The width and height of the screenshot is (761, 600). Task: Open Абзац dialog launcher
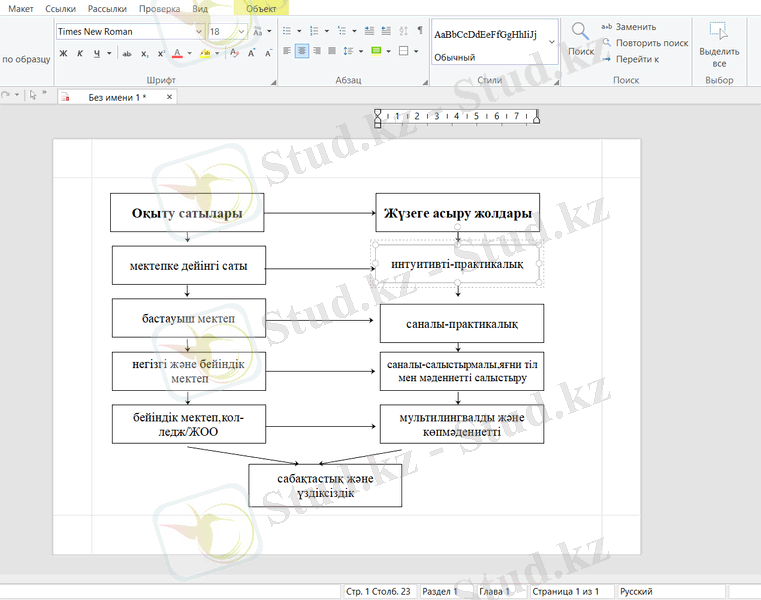pyautogui.click(x=425, y=82)
